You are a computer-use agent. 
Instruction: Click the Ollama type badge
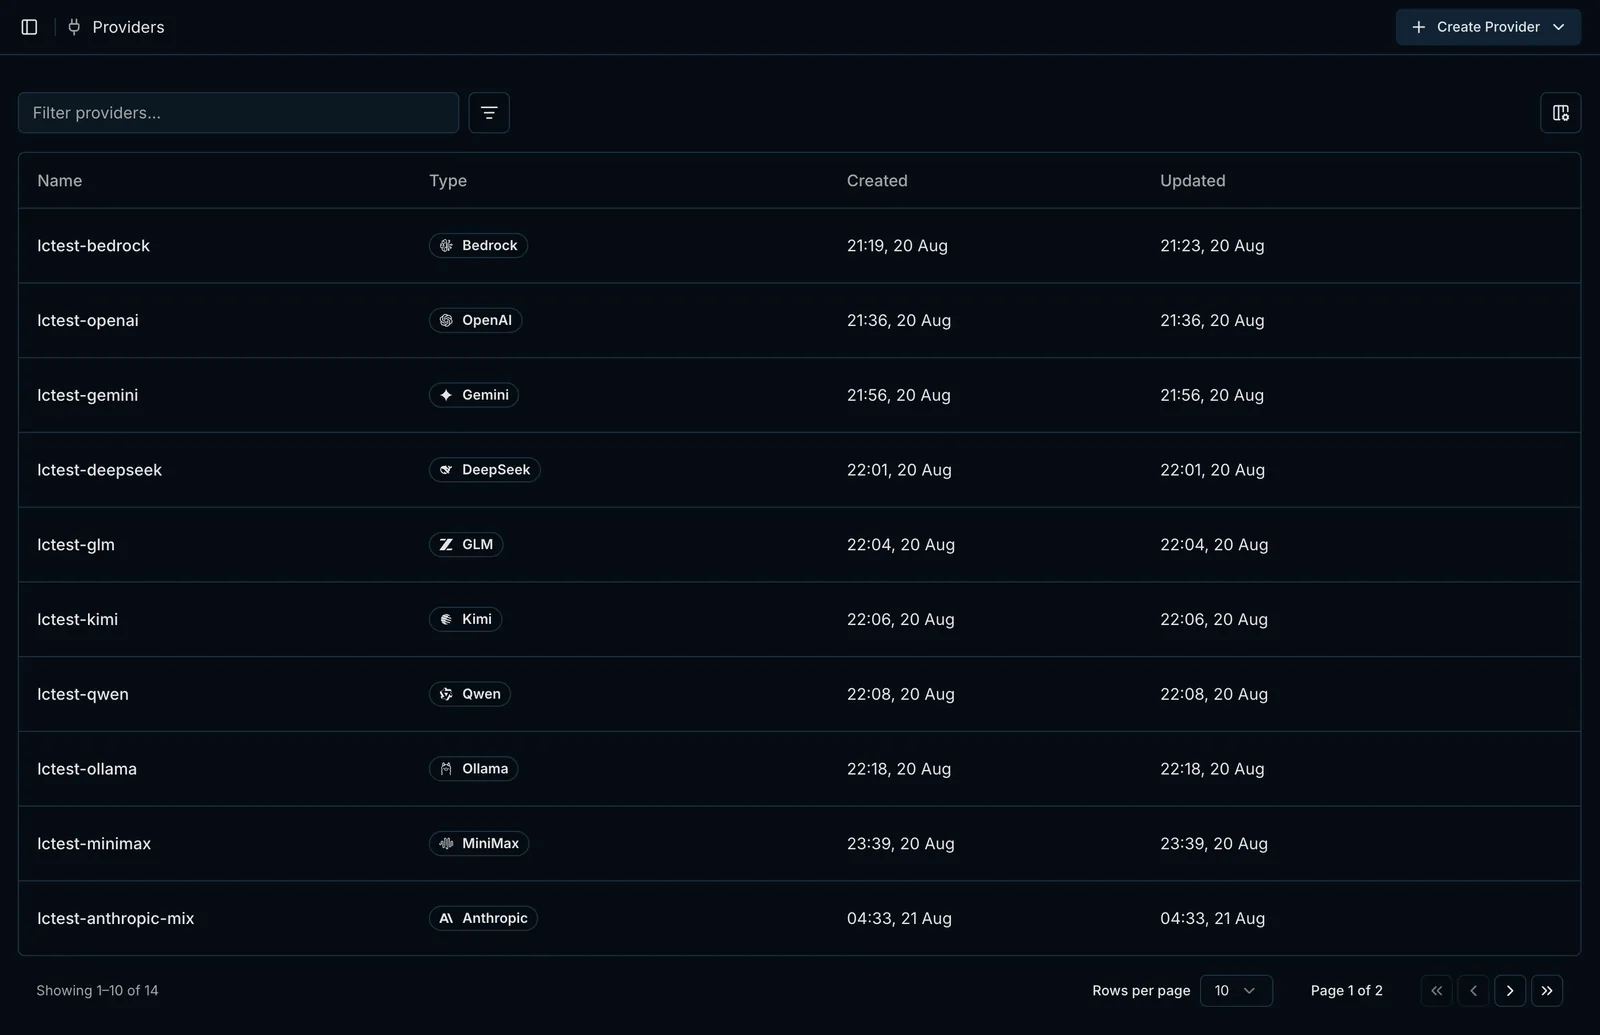473,769
